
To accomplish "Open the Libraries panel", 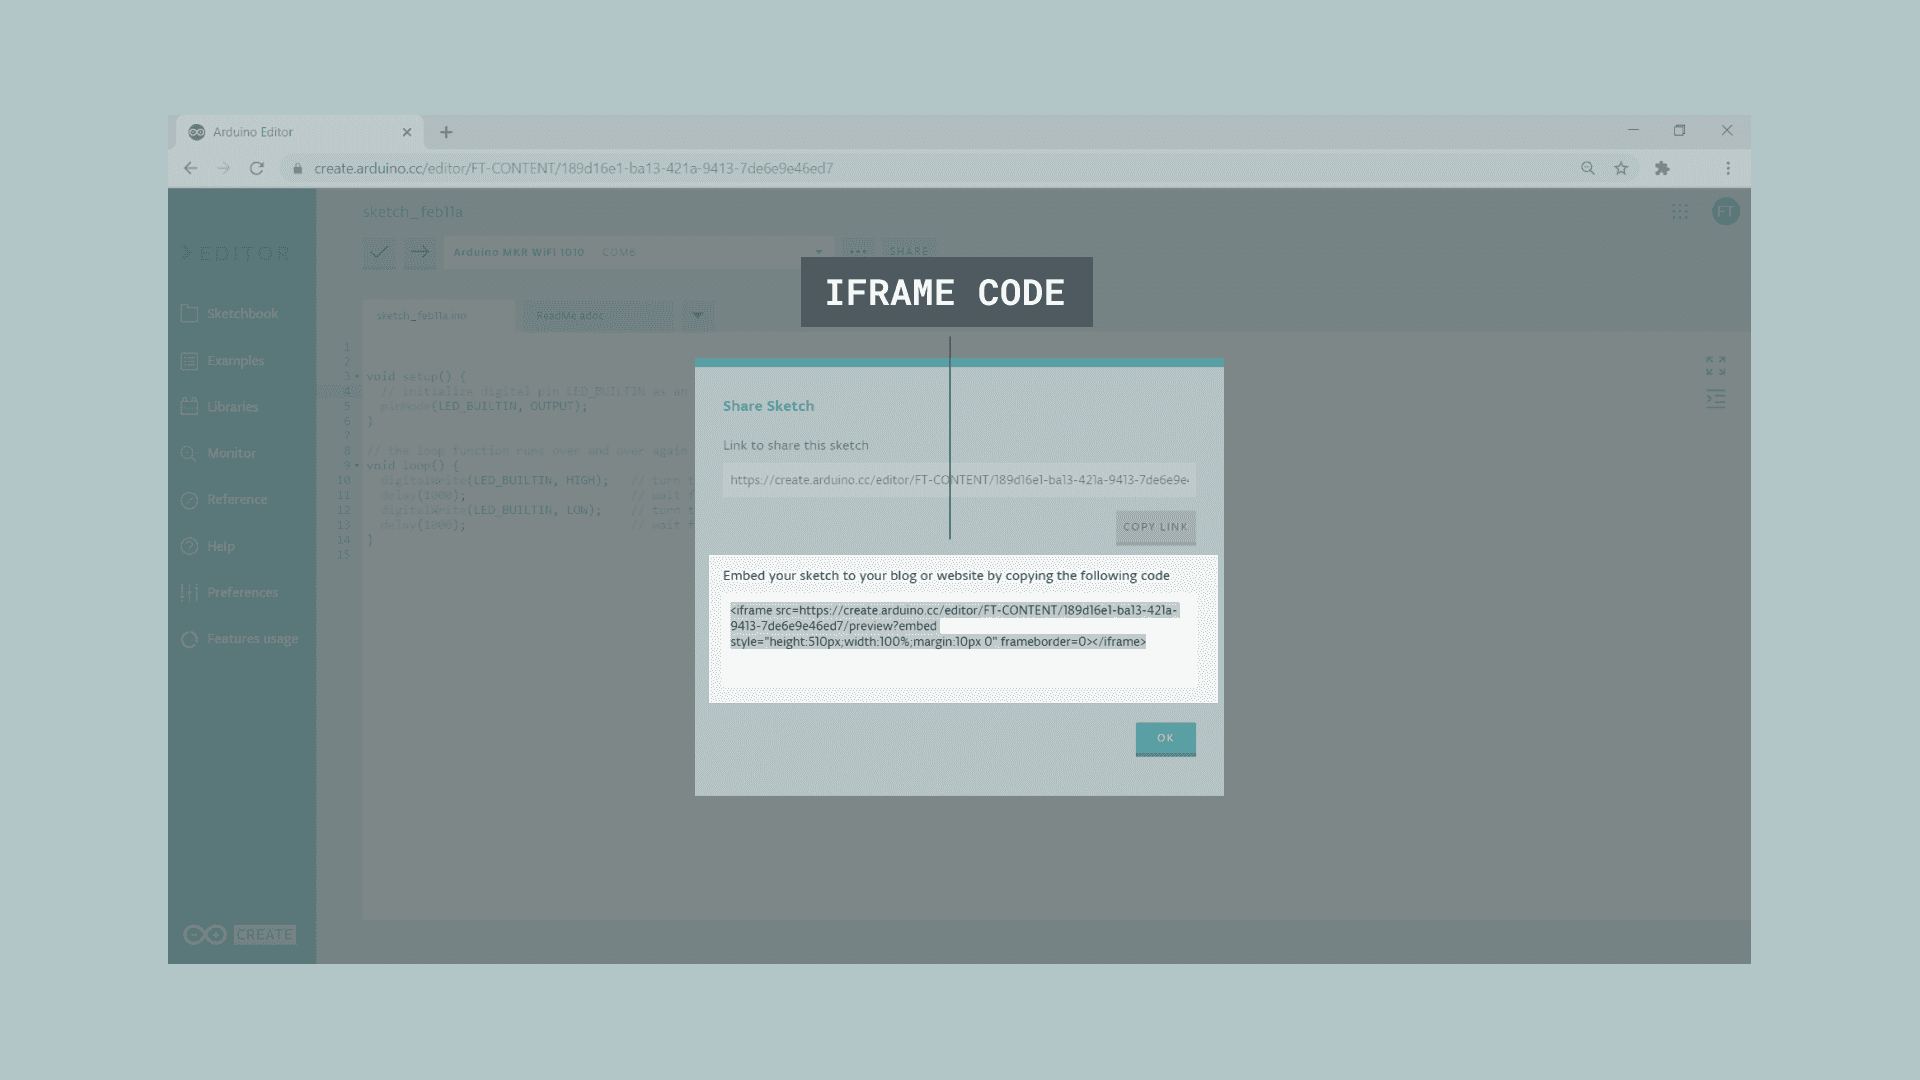I will pos(232,407).
